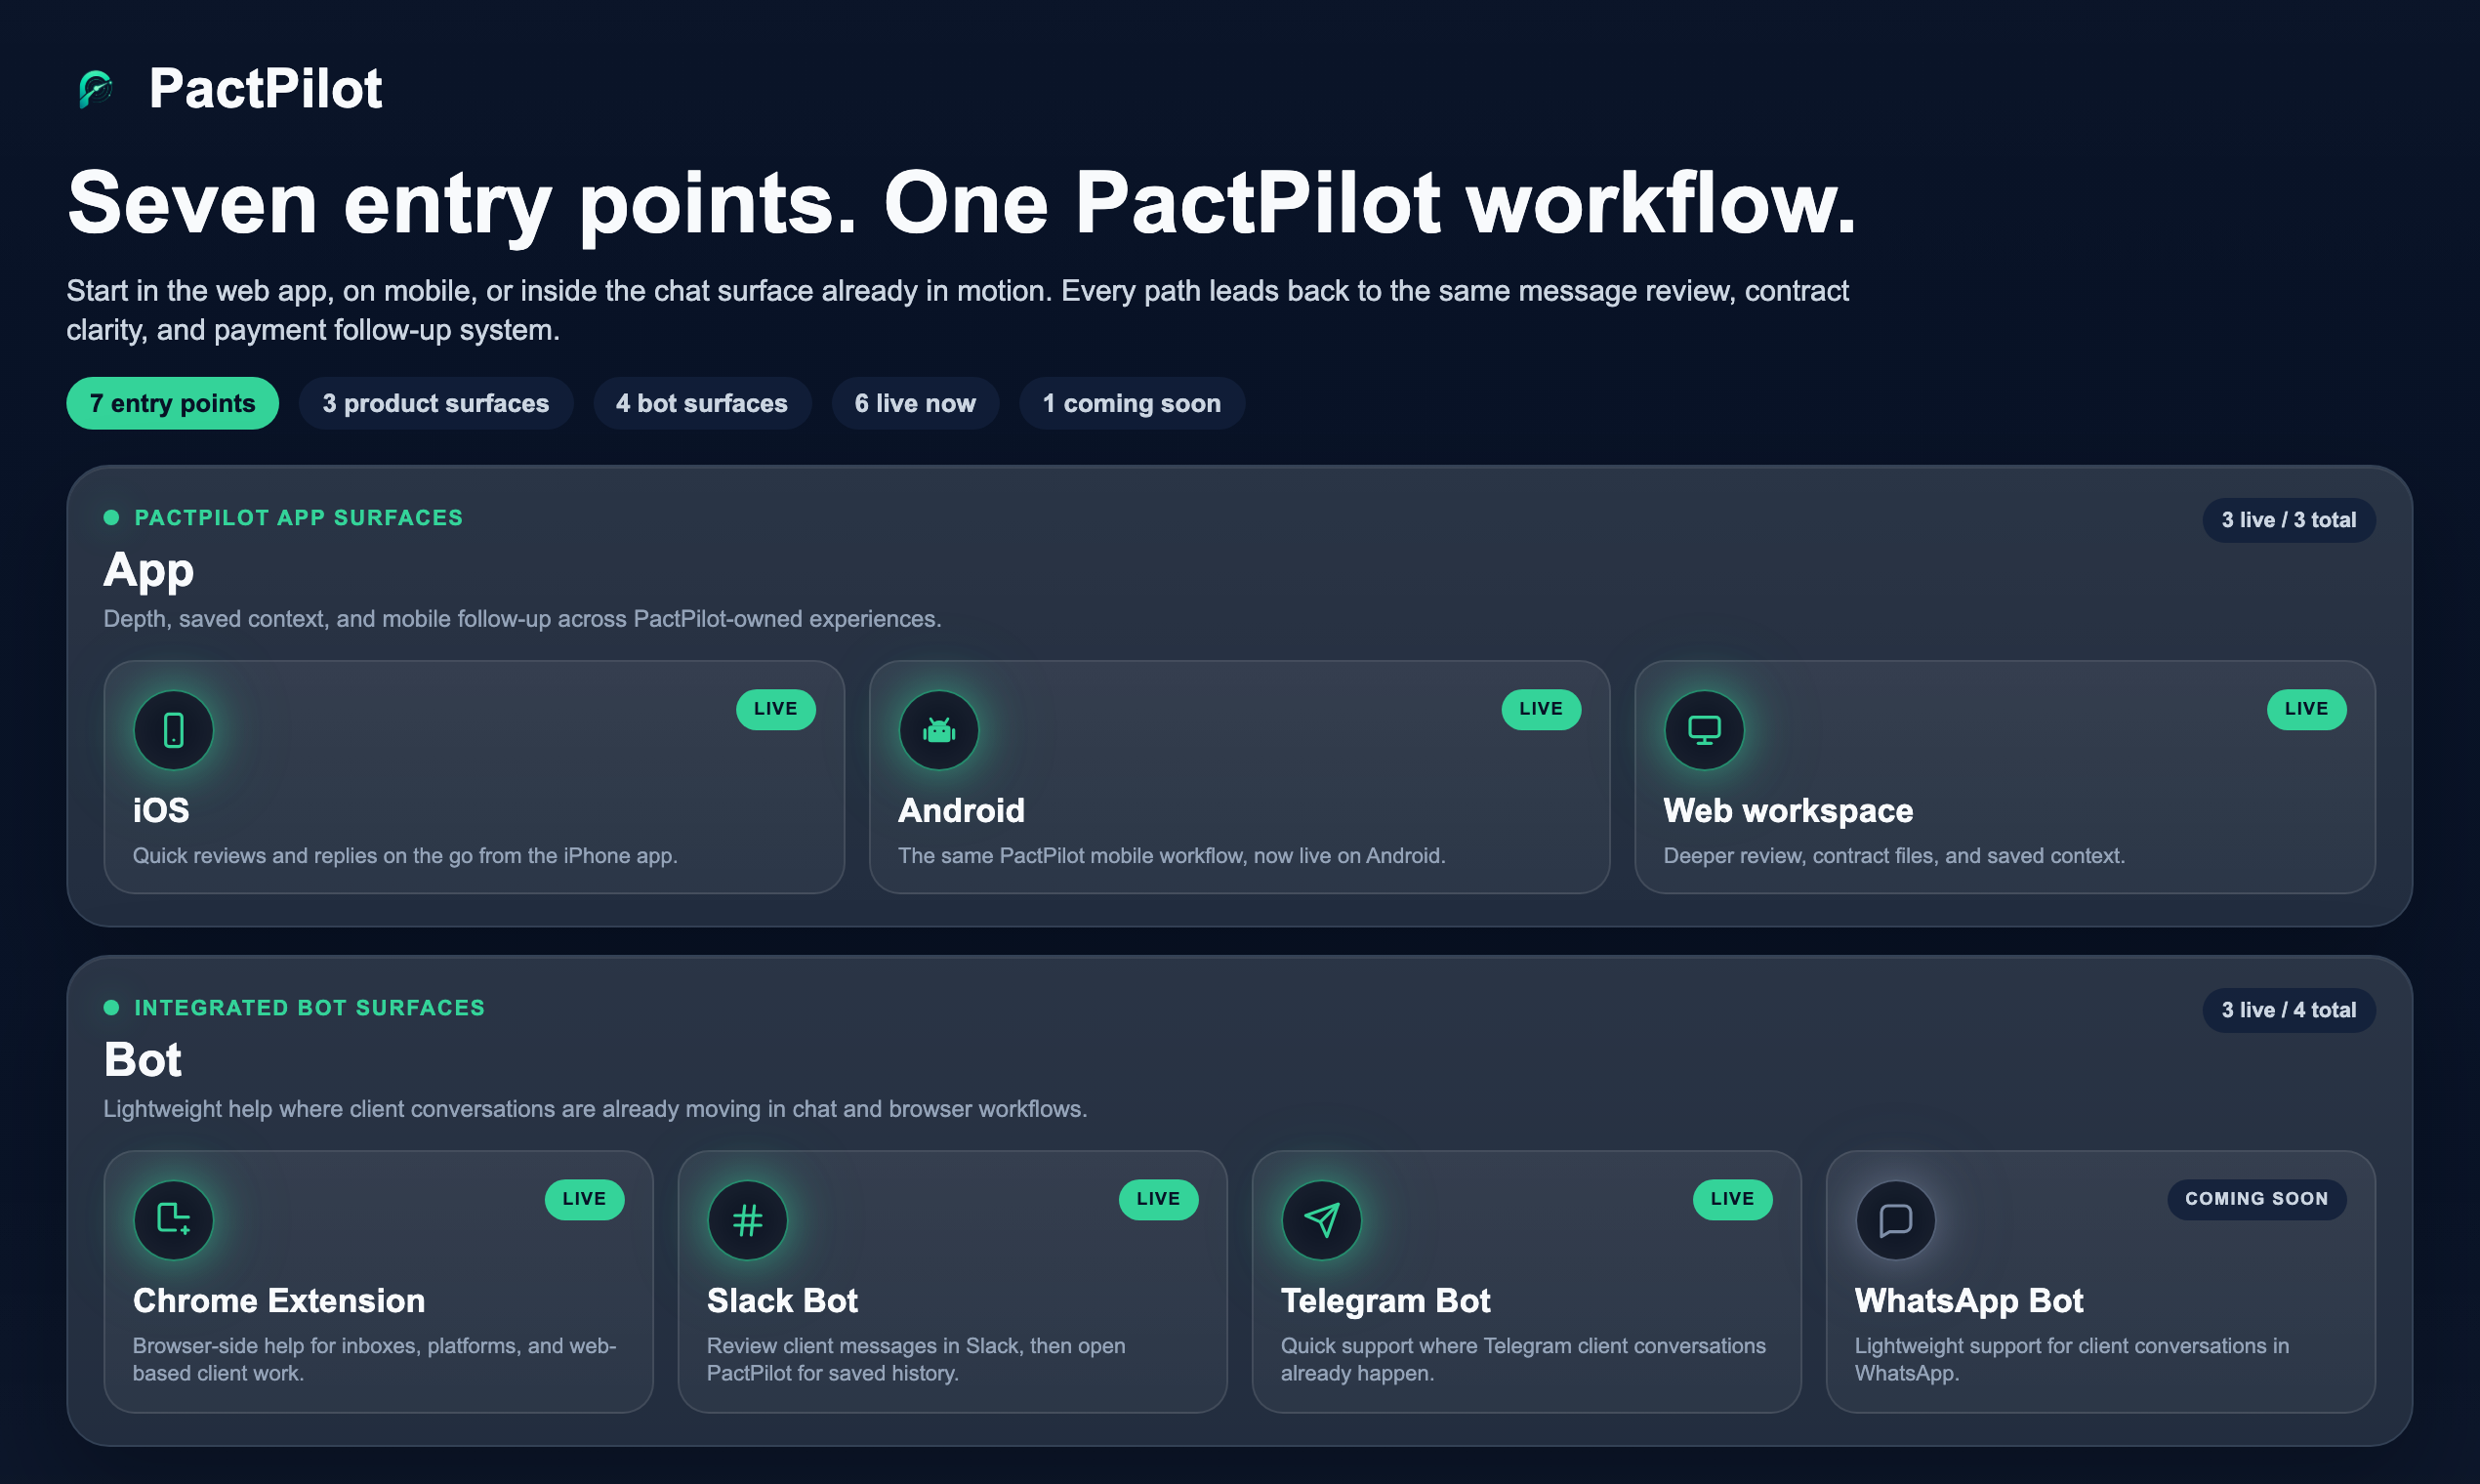
Task: Click the text 'Lightweight support for client conversations in WhatsApp.'
Action: point(2072,1360)
